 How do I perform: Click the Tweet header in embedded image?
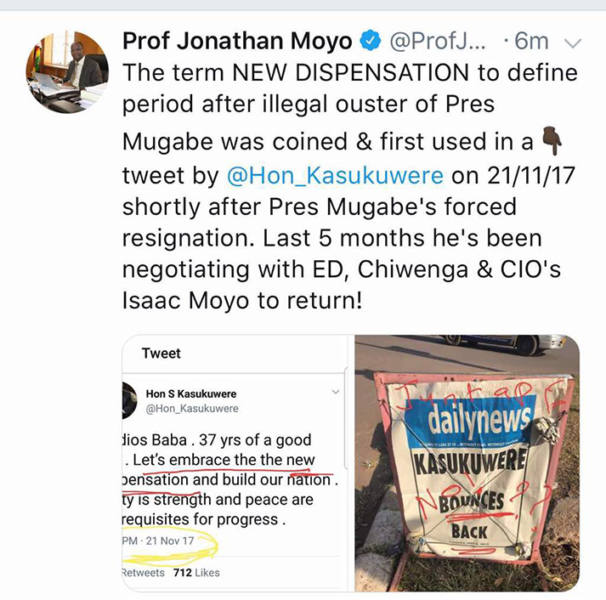(161, 353)
